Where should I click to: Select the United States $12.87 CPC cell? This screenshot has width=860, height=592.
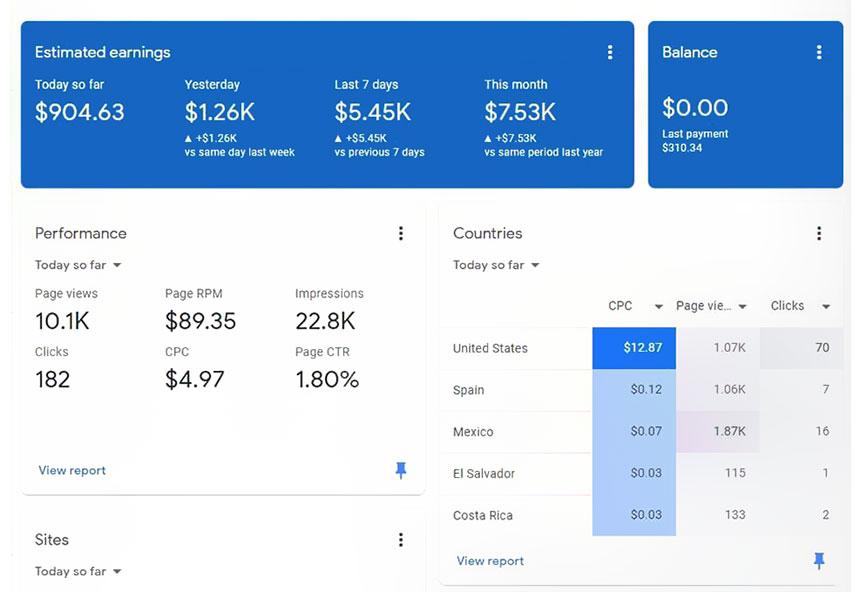coord(634,348)
